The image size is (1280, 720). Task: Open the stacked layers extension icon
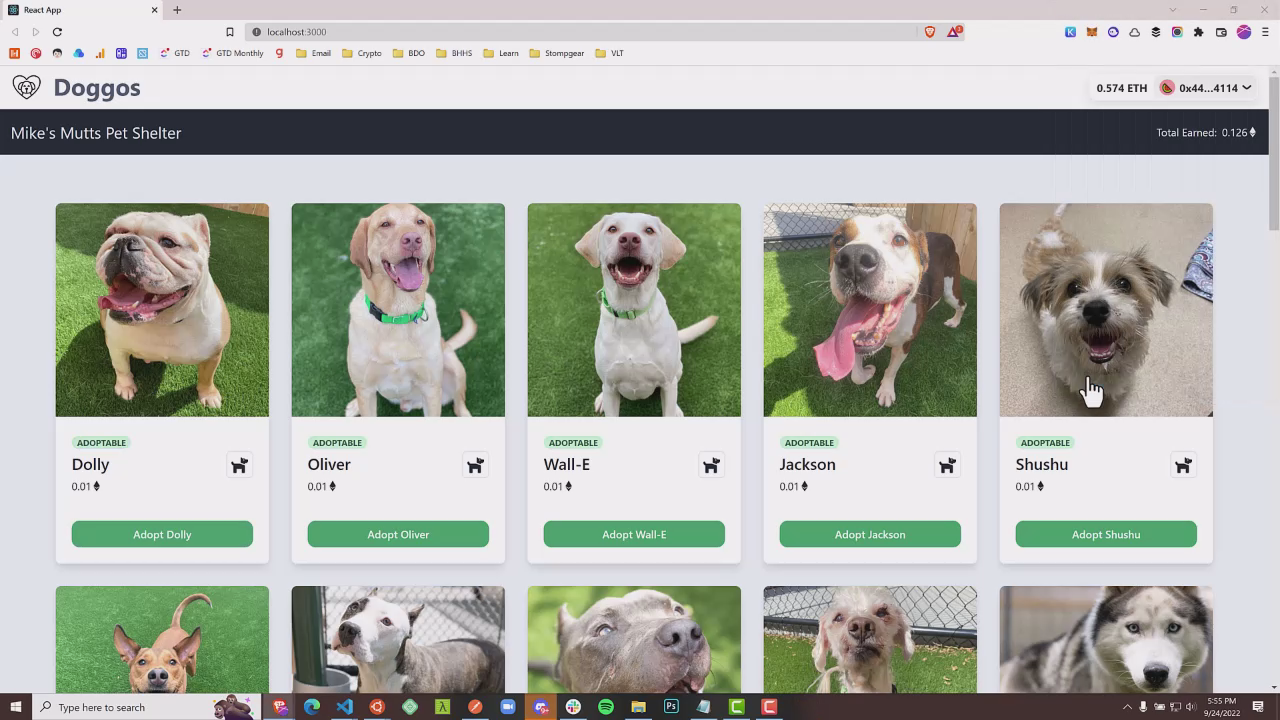(x=1156, y=32)
